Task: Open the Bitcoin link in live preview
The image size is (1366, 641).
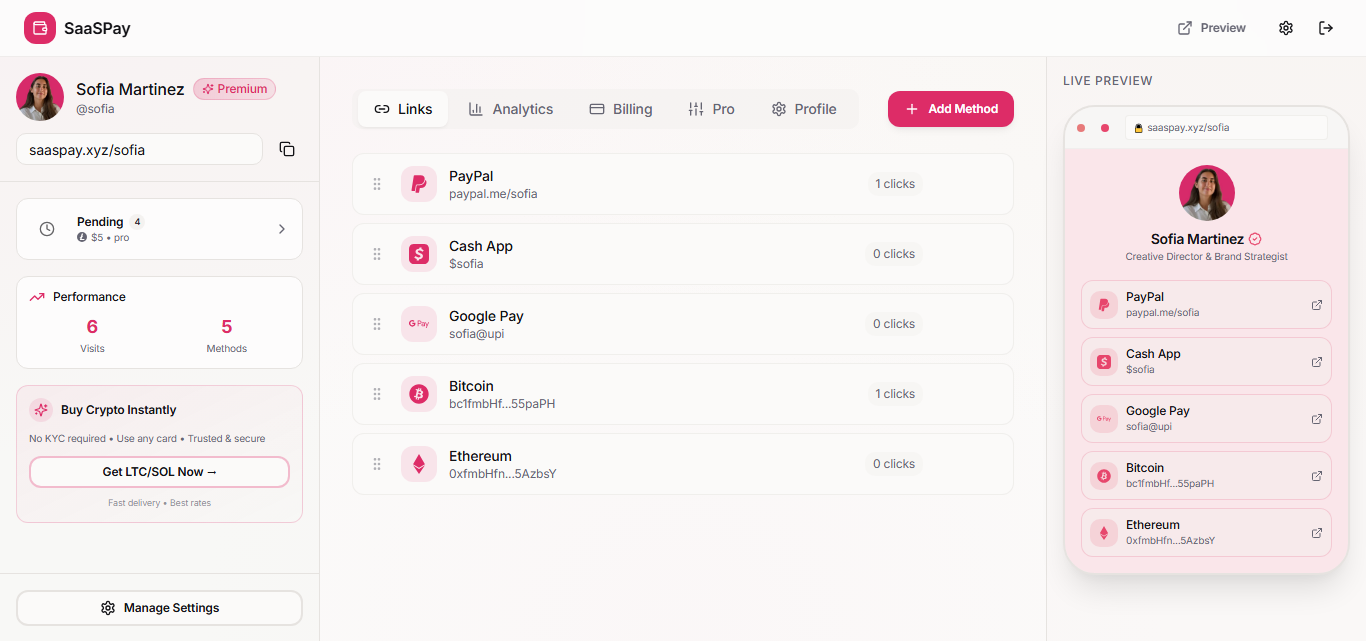Action: (x=1318, y=475)
